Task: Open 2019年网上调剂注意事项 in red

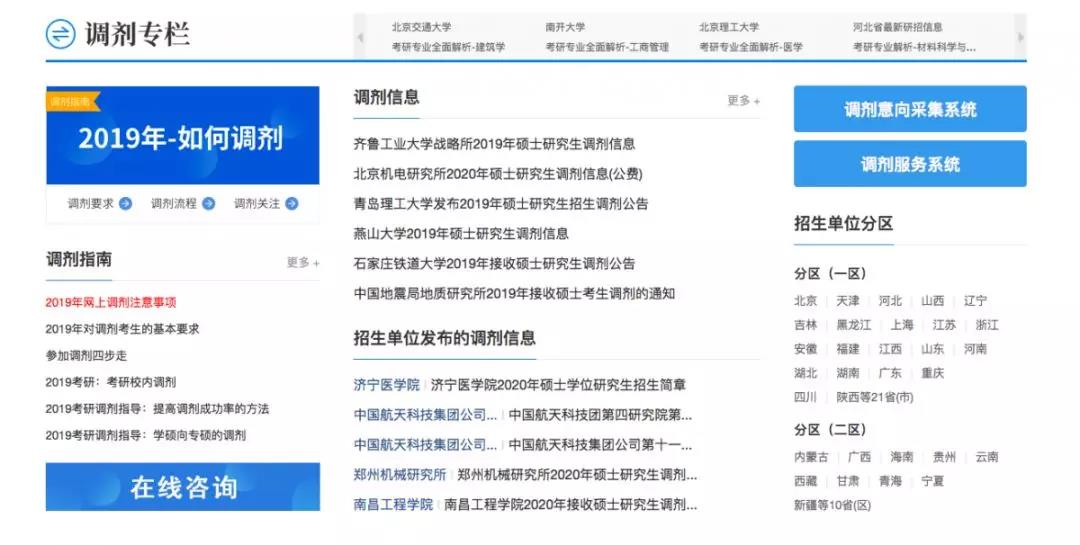Action: pyautogui.click(x=111, y=302)
